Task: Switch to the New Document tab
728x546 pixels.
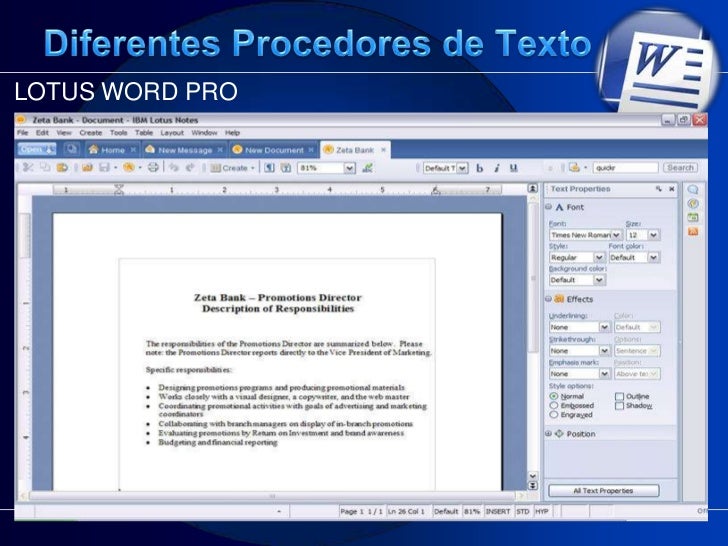Action: pos(274,150)
